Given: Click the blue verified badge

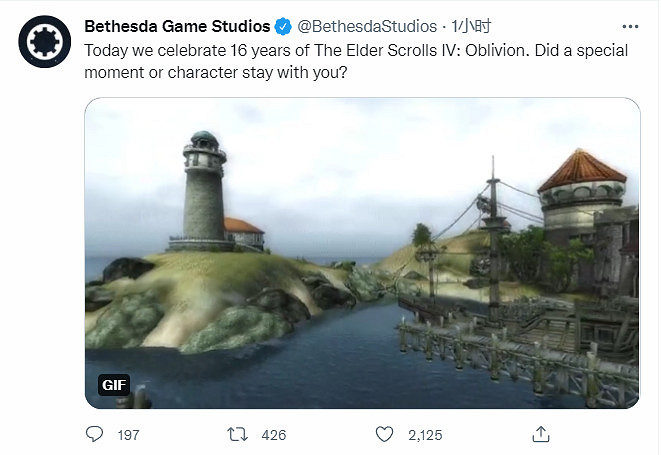Looking at the screenshot, I should pyautogui.click(x=283, y=27).
